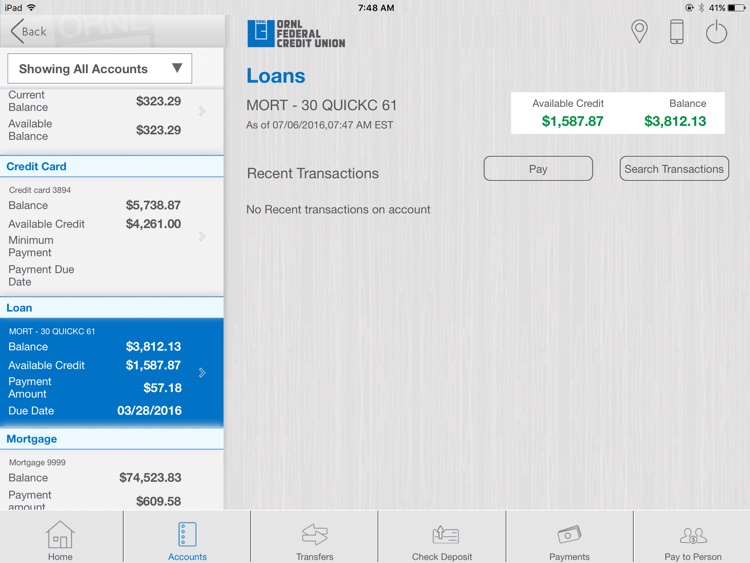Open the Payments tab
Image resolution: width=750 pixels, height=563 pixels.
click(569, 540)
